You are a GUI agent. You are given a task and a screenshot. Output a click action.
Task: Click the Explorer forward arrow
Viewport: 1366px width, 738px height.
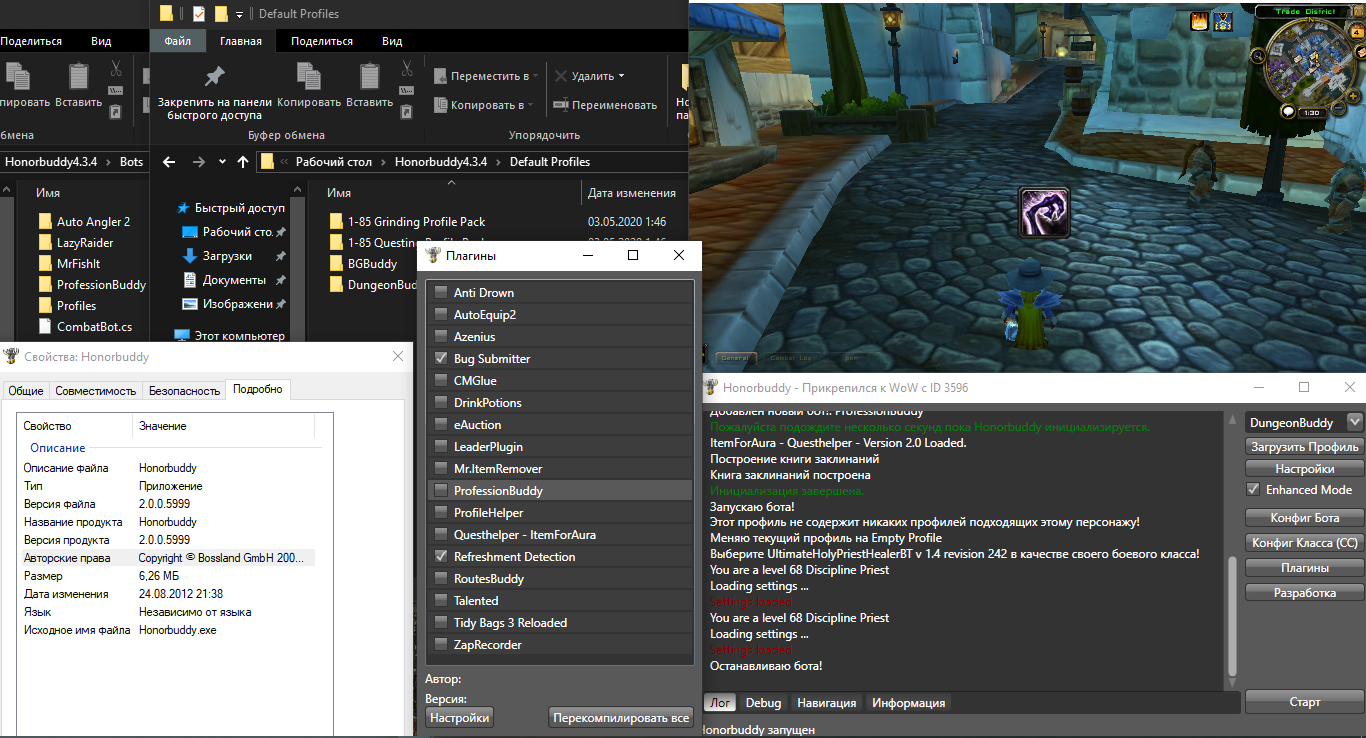click(x=198, y=162)
